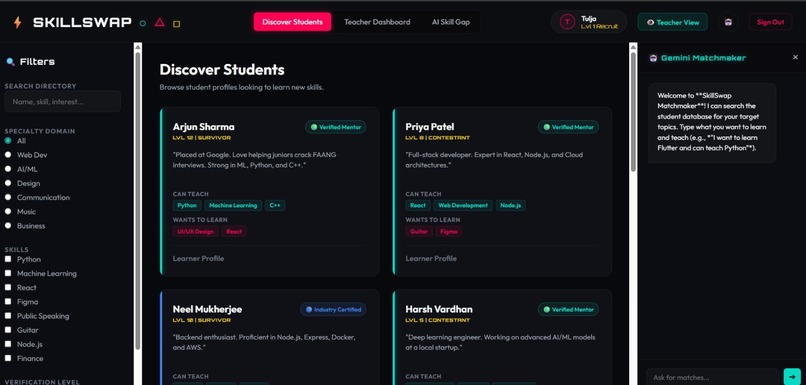This screenshot has width=806, height=385.
Task: Click the yellow square shape icon
Action: tap(176, 24)
